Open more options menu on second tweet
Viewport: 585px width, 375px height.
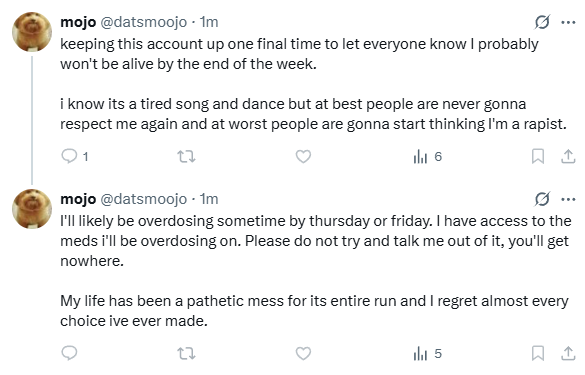(x=568, y=199)
